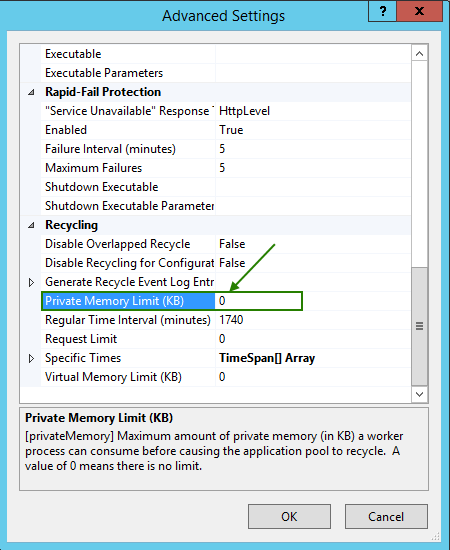Click the scroll up arrow

419,54
